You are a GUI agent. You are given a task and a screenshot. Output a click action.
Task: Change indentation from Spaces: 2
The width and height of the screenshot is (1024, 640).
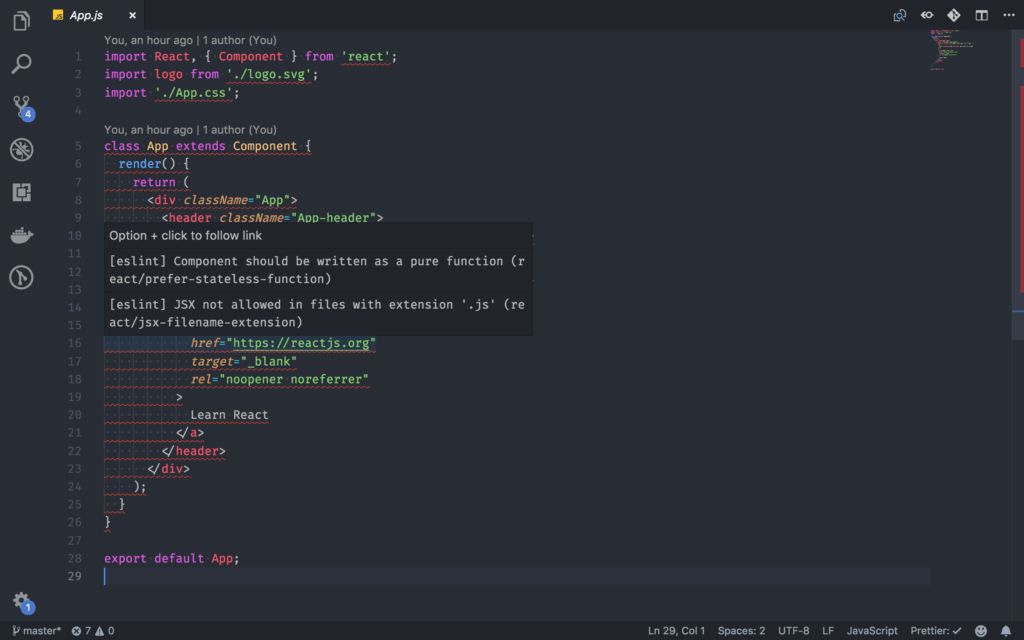[741, 631]
